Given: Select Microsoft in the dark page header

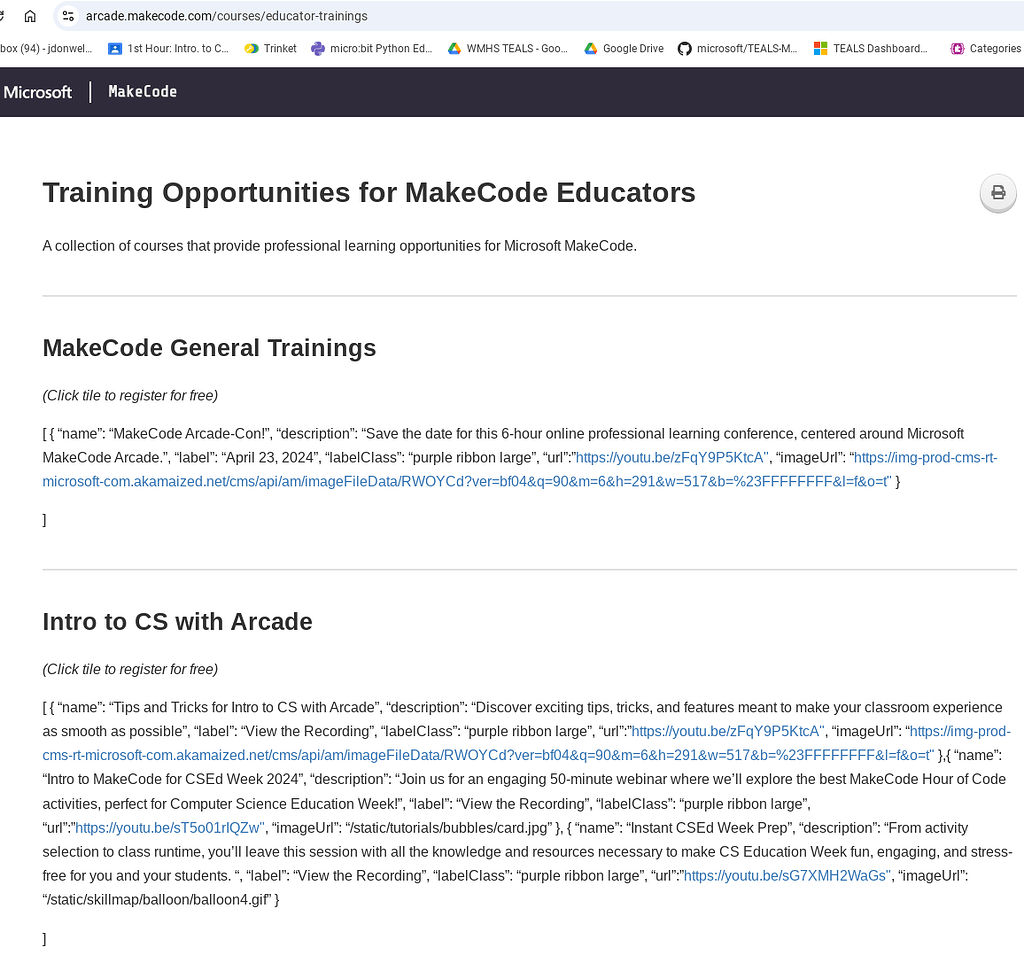Looking at the screenshot, I should tap(37, 91).
